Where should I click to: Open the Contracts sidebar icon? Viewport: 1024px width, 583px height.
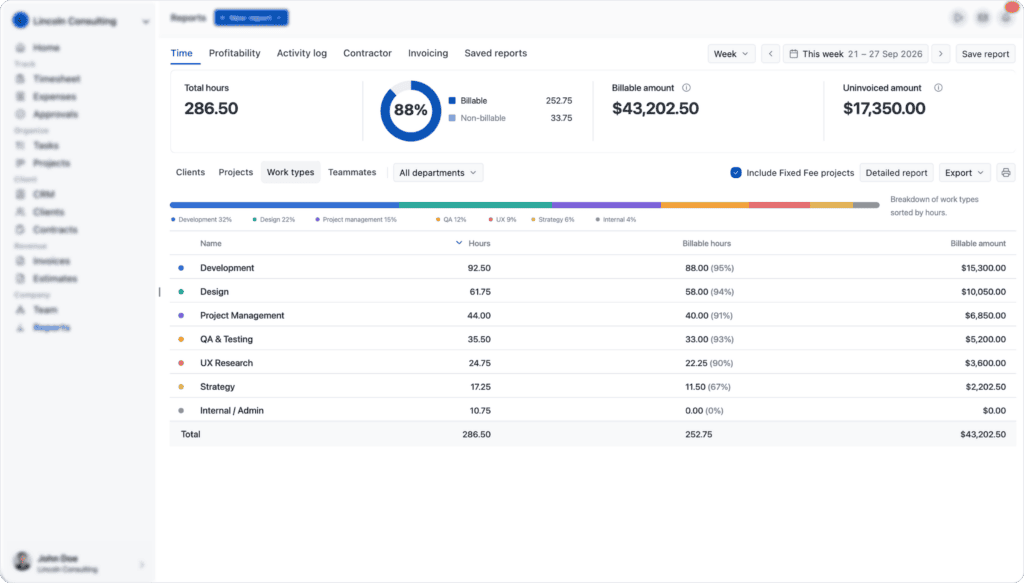[x=20, y=229]
